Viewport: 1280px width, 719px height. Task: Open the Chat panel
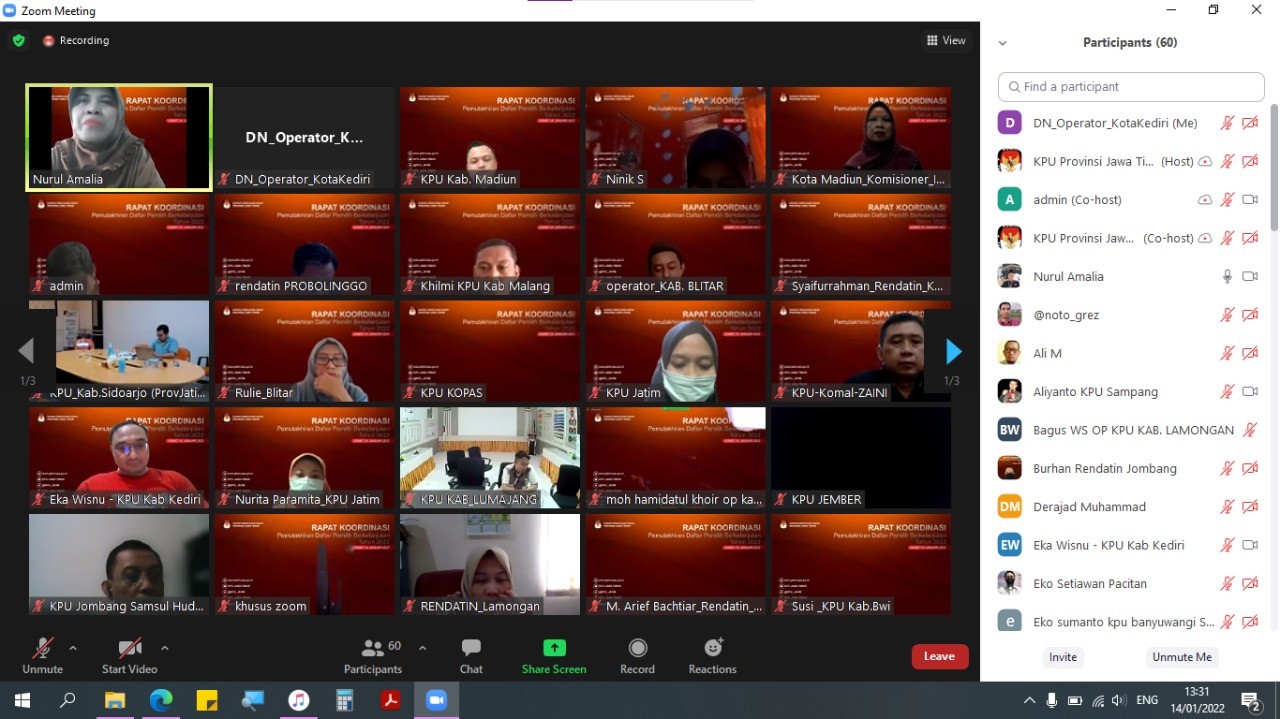pos(471,655)
